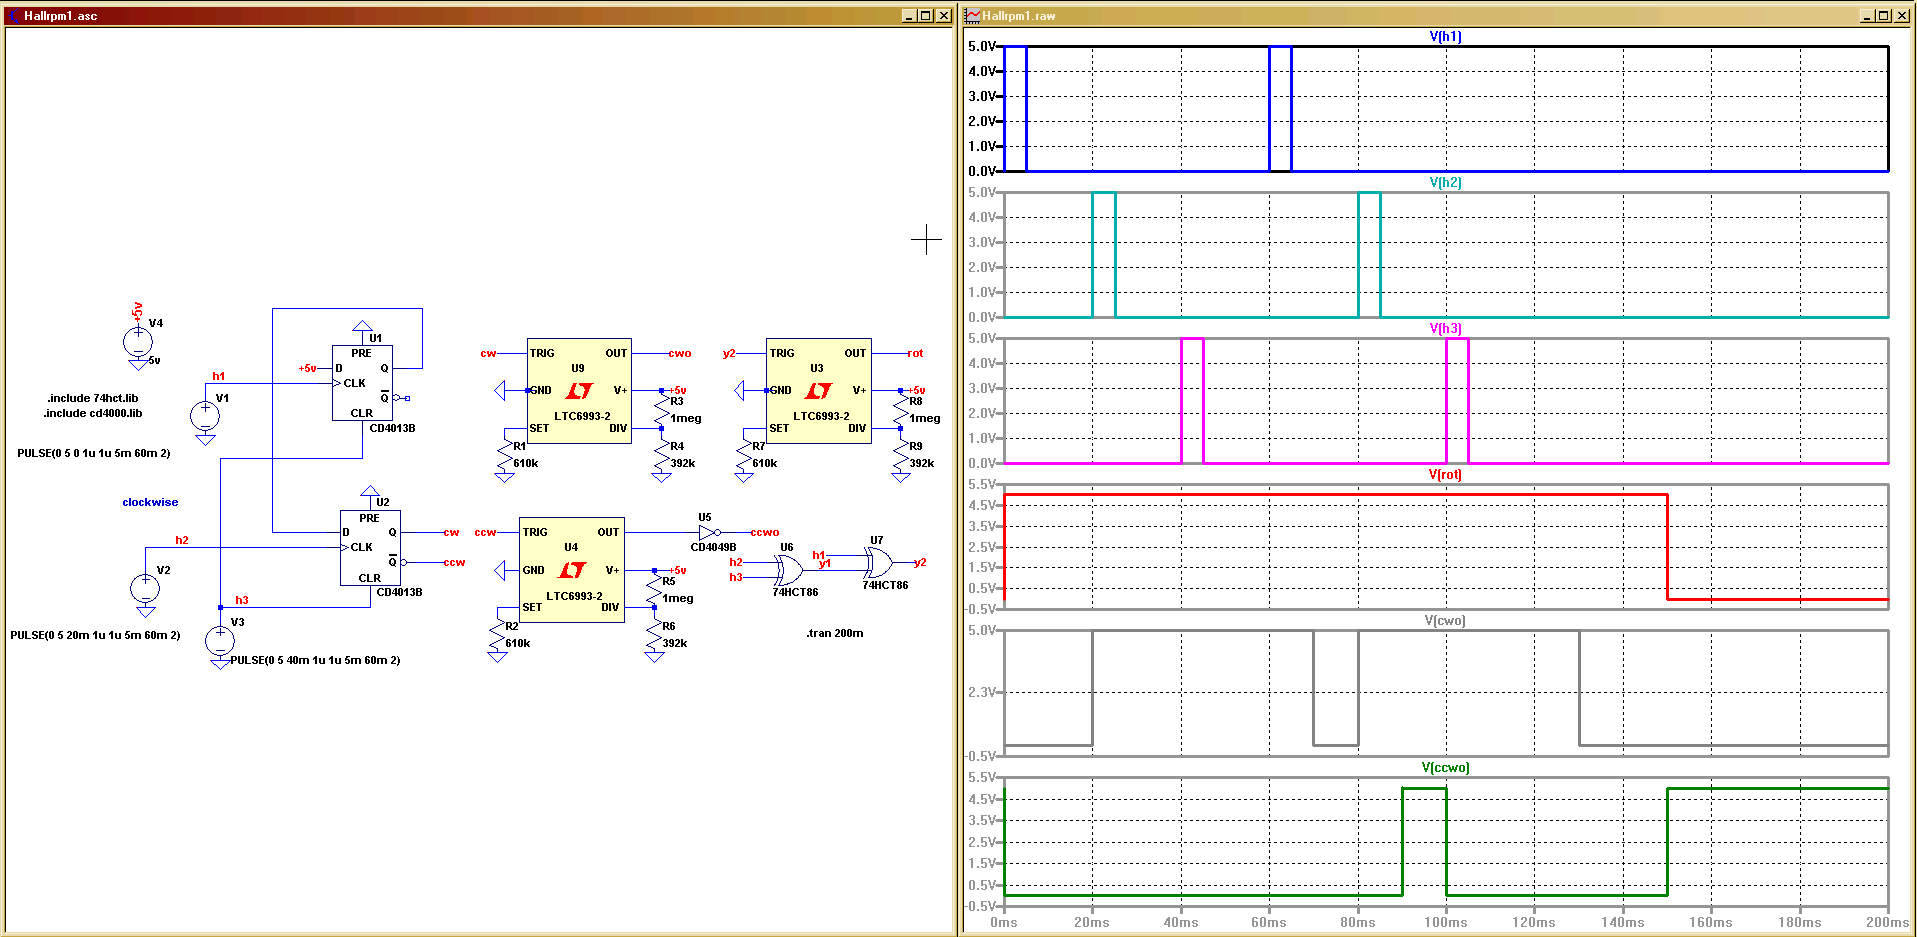Click PULSE(0 5 20m 1u 1u 5m 60m 2) text

[95, 635]
